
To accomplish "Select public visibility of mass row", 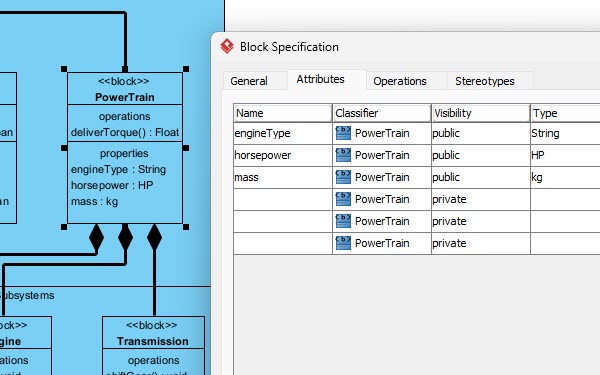I will coord(481,177).
